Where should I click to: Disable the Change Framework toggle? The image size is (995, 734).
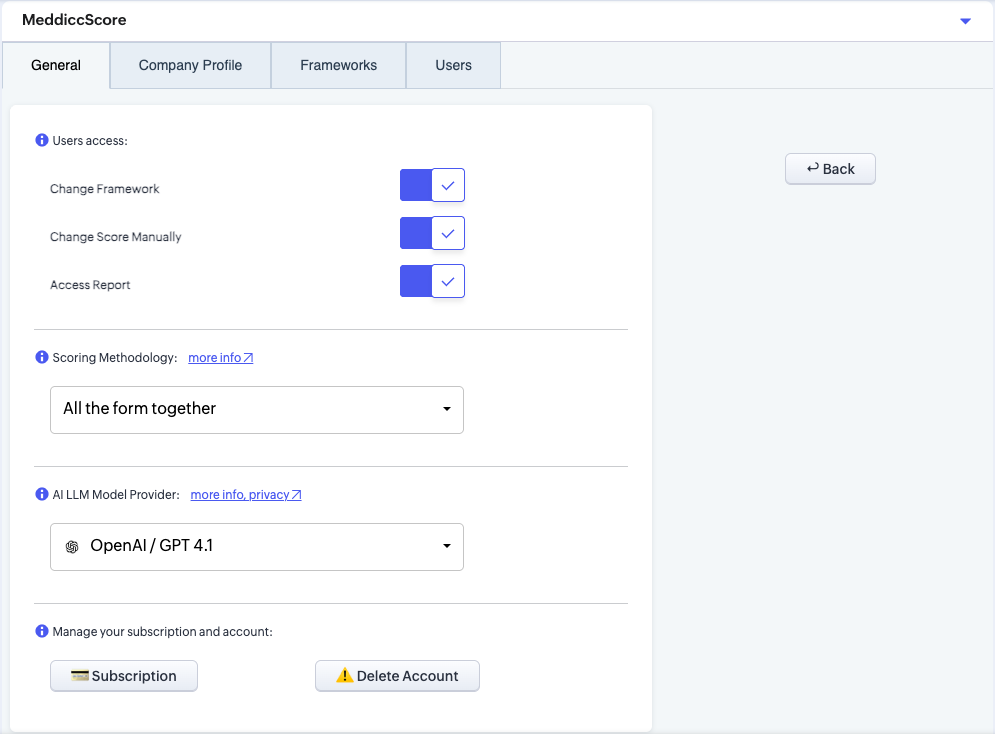click(432, 185)
